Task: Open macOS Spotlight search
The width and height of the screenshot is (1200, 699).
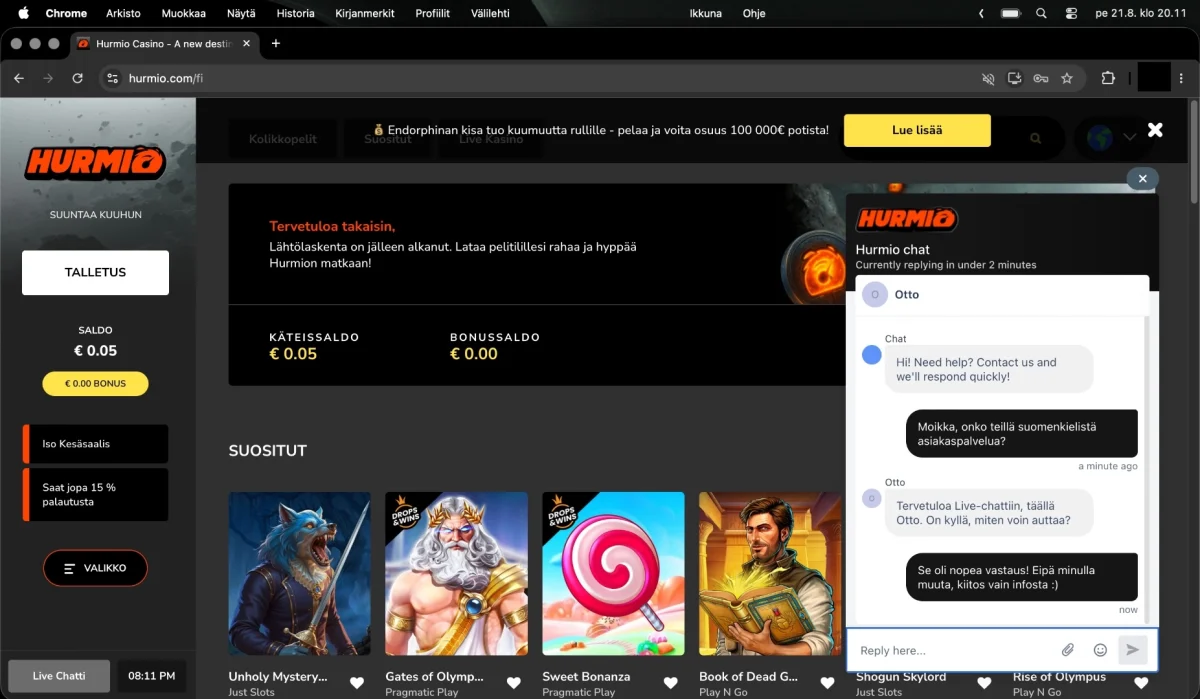Action: [x=1041, y=13]
